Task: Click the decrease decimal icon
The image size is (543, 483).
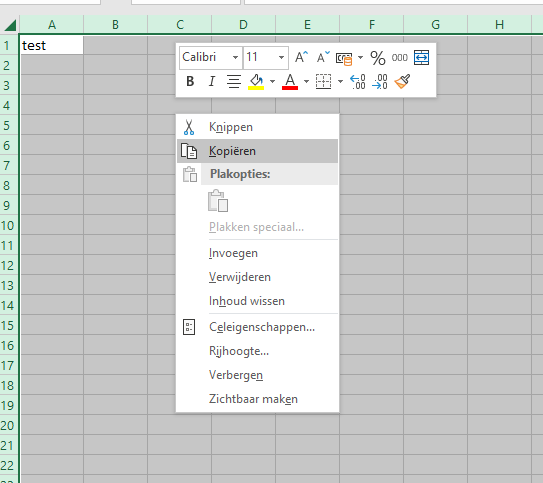Action: pyautogui.click(x=380, y=82)
